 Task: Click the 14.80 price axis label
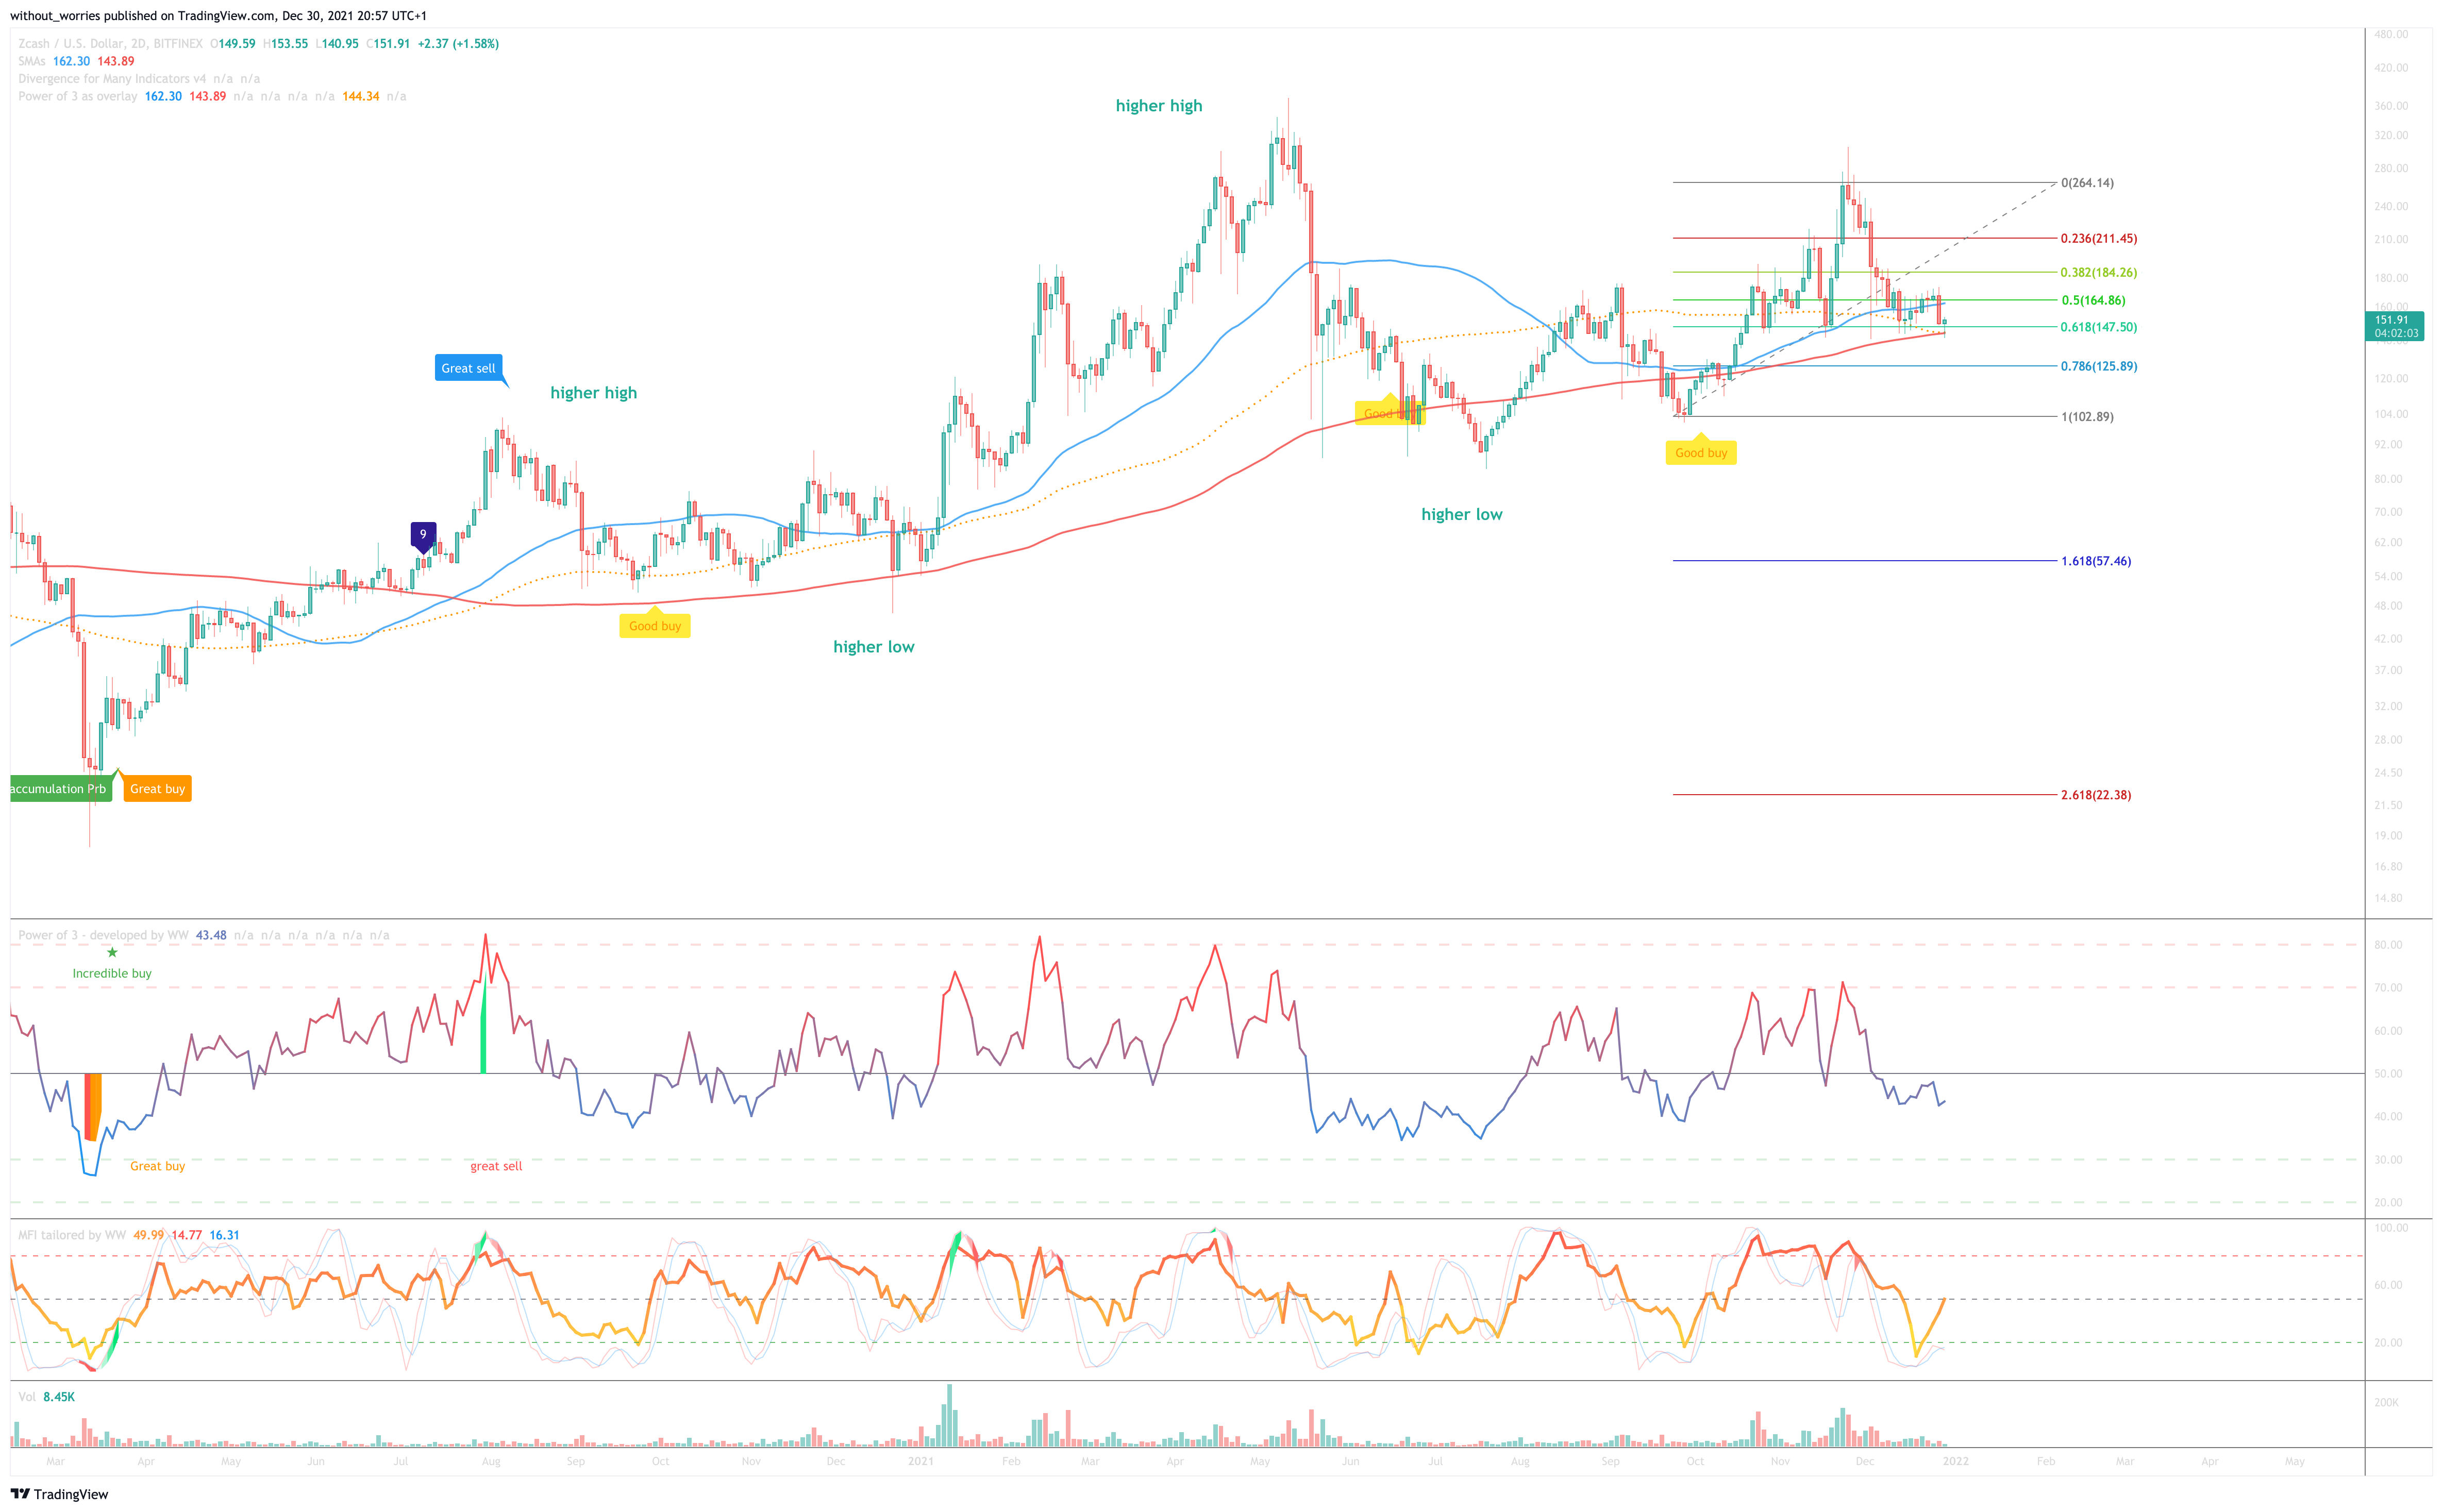point(2388,898)
